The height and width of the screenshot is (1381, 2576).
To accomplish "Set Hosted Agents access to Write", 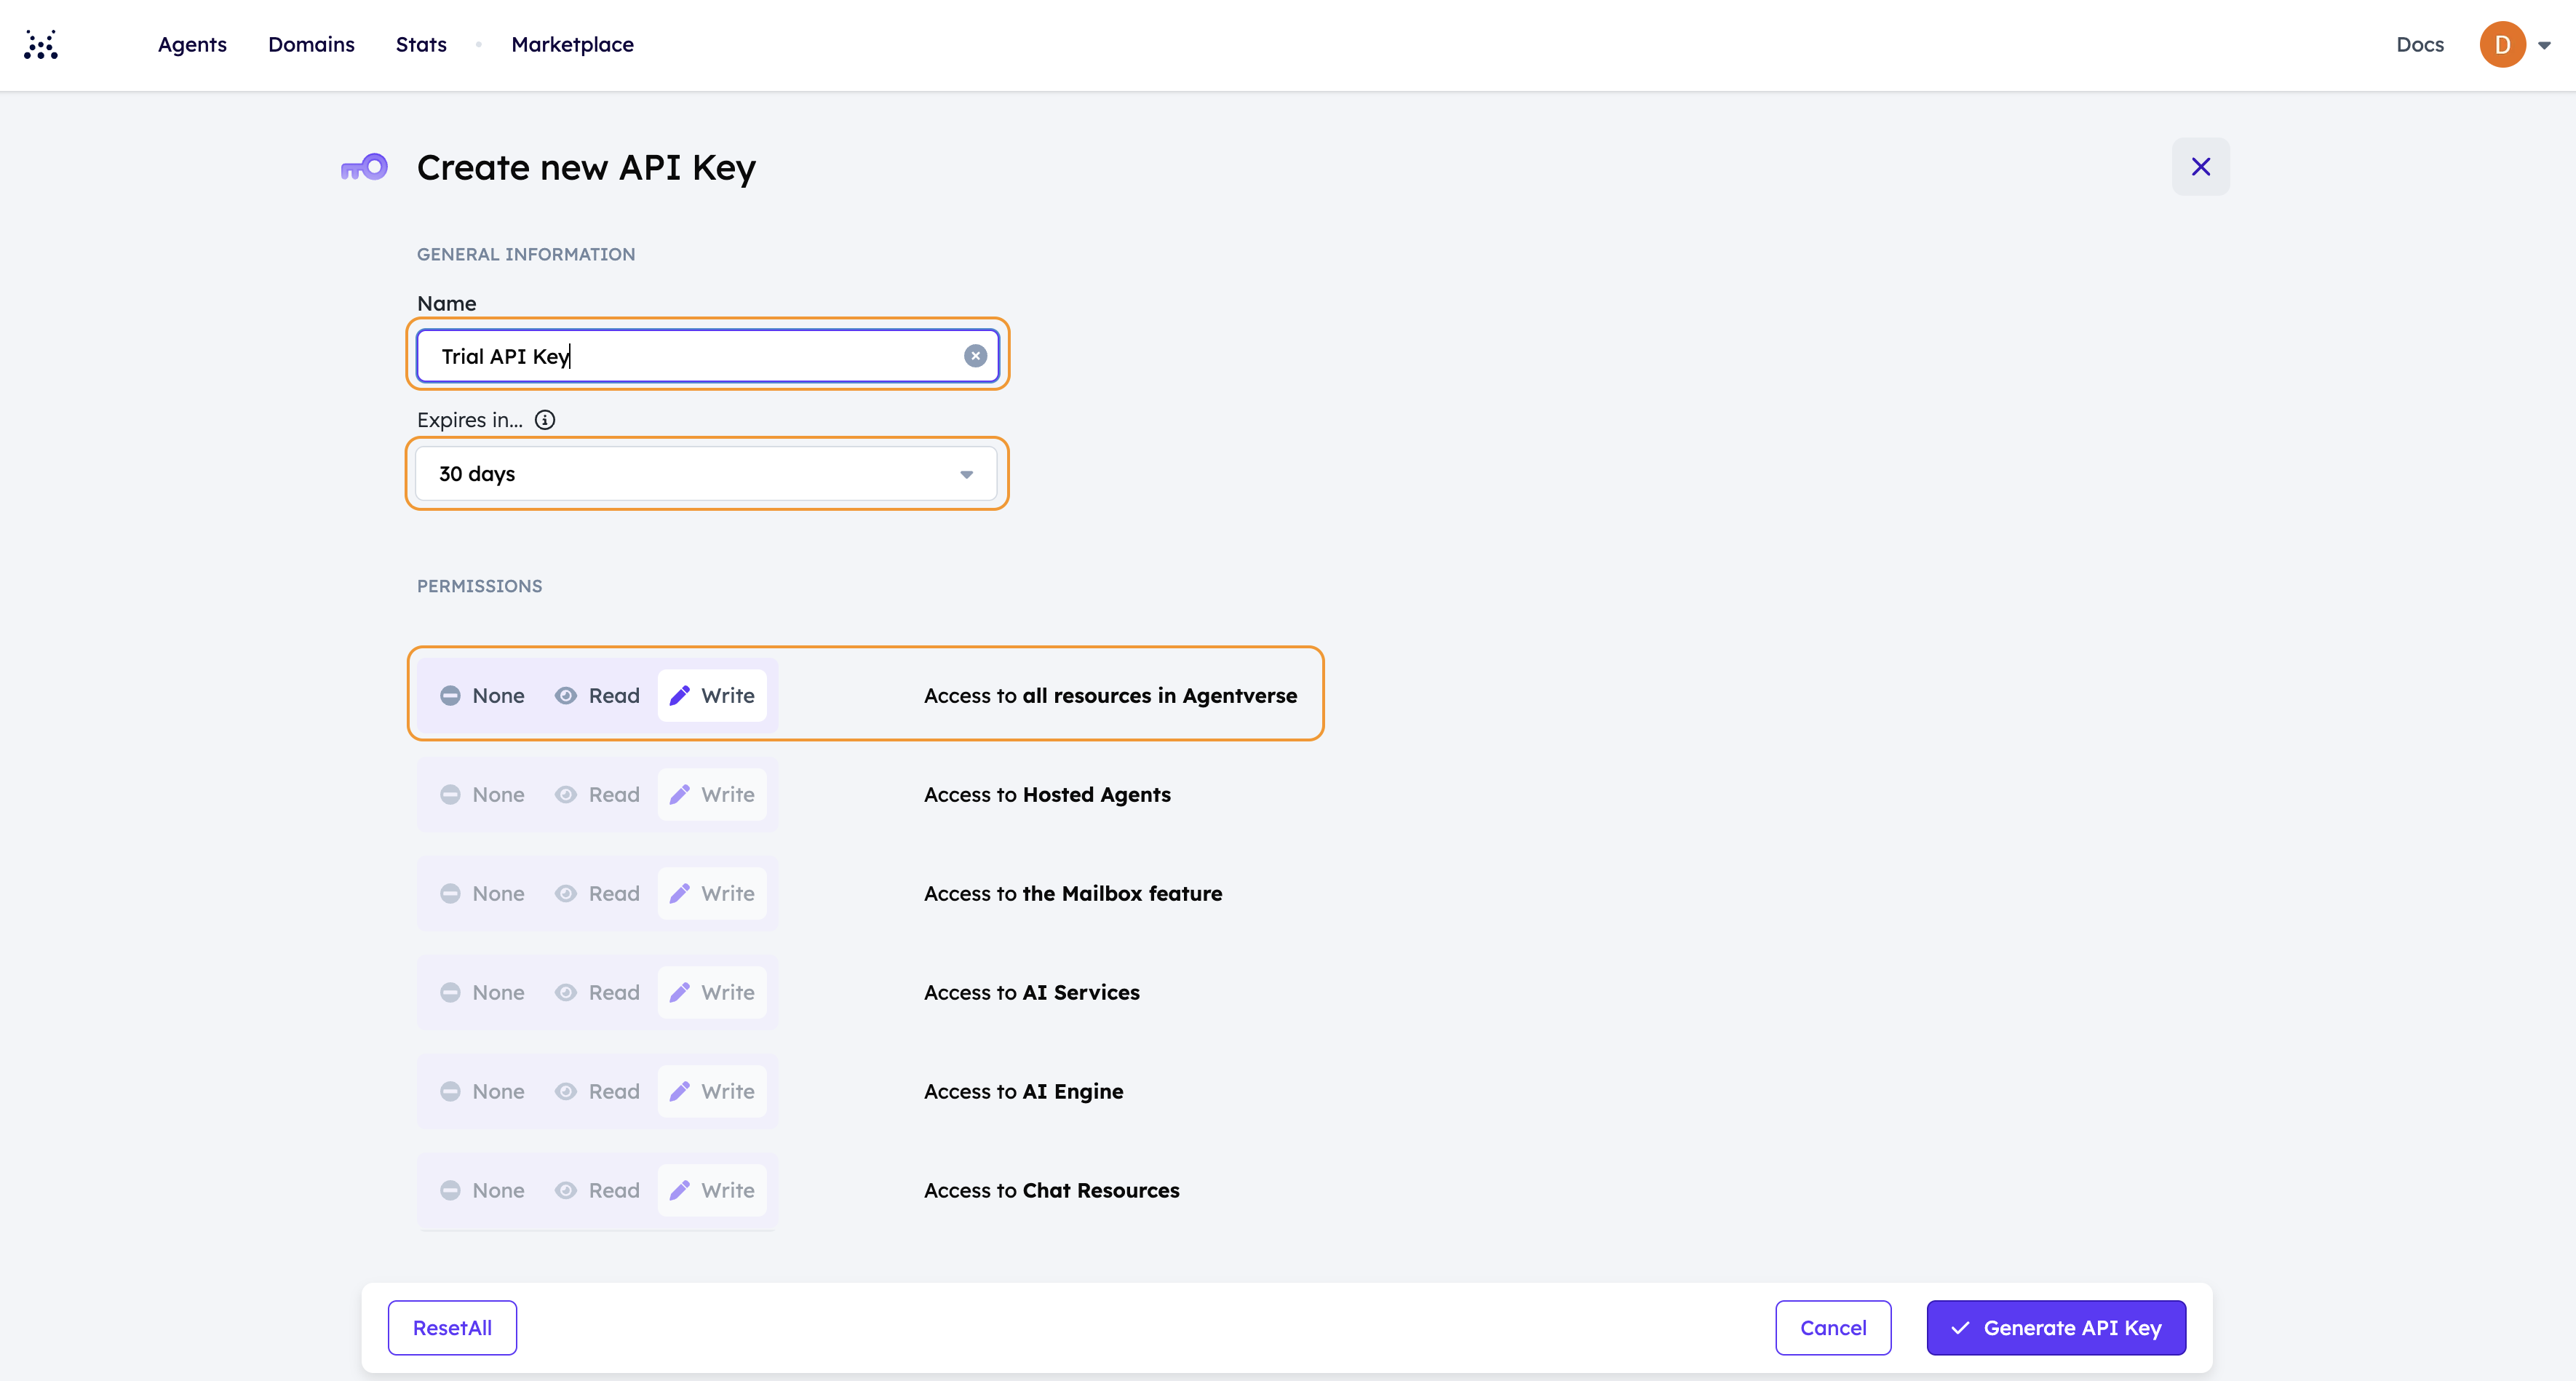I will (x=712, y=795).
